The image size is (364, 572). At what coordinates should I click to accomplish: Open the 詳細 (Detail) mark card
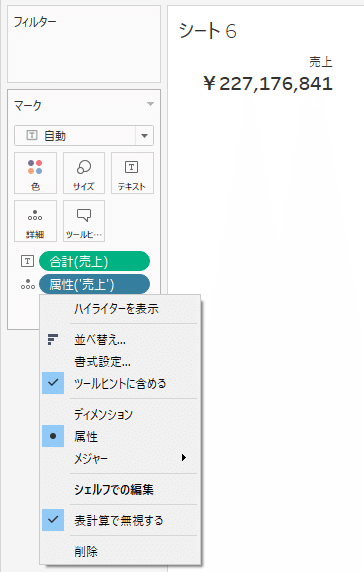(x=35, y=221)
